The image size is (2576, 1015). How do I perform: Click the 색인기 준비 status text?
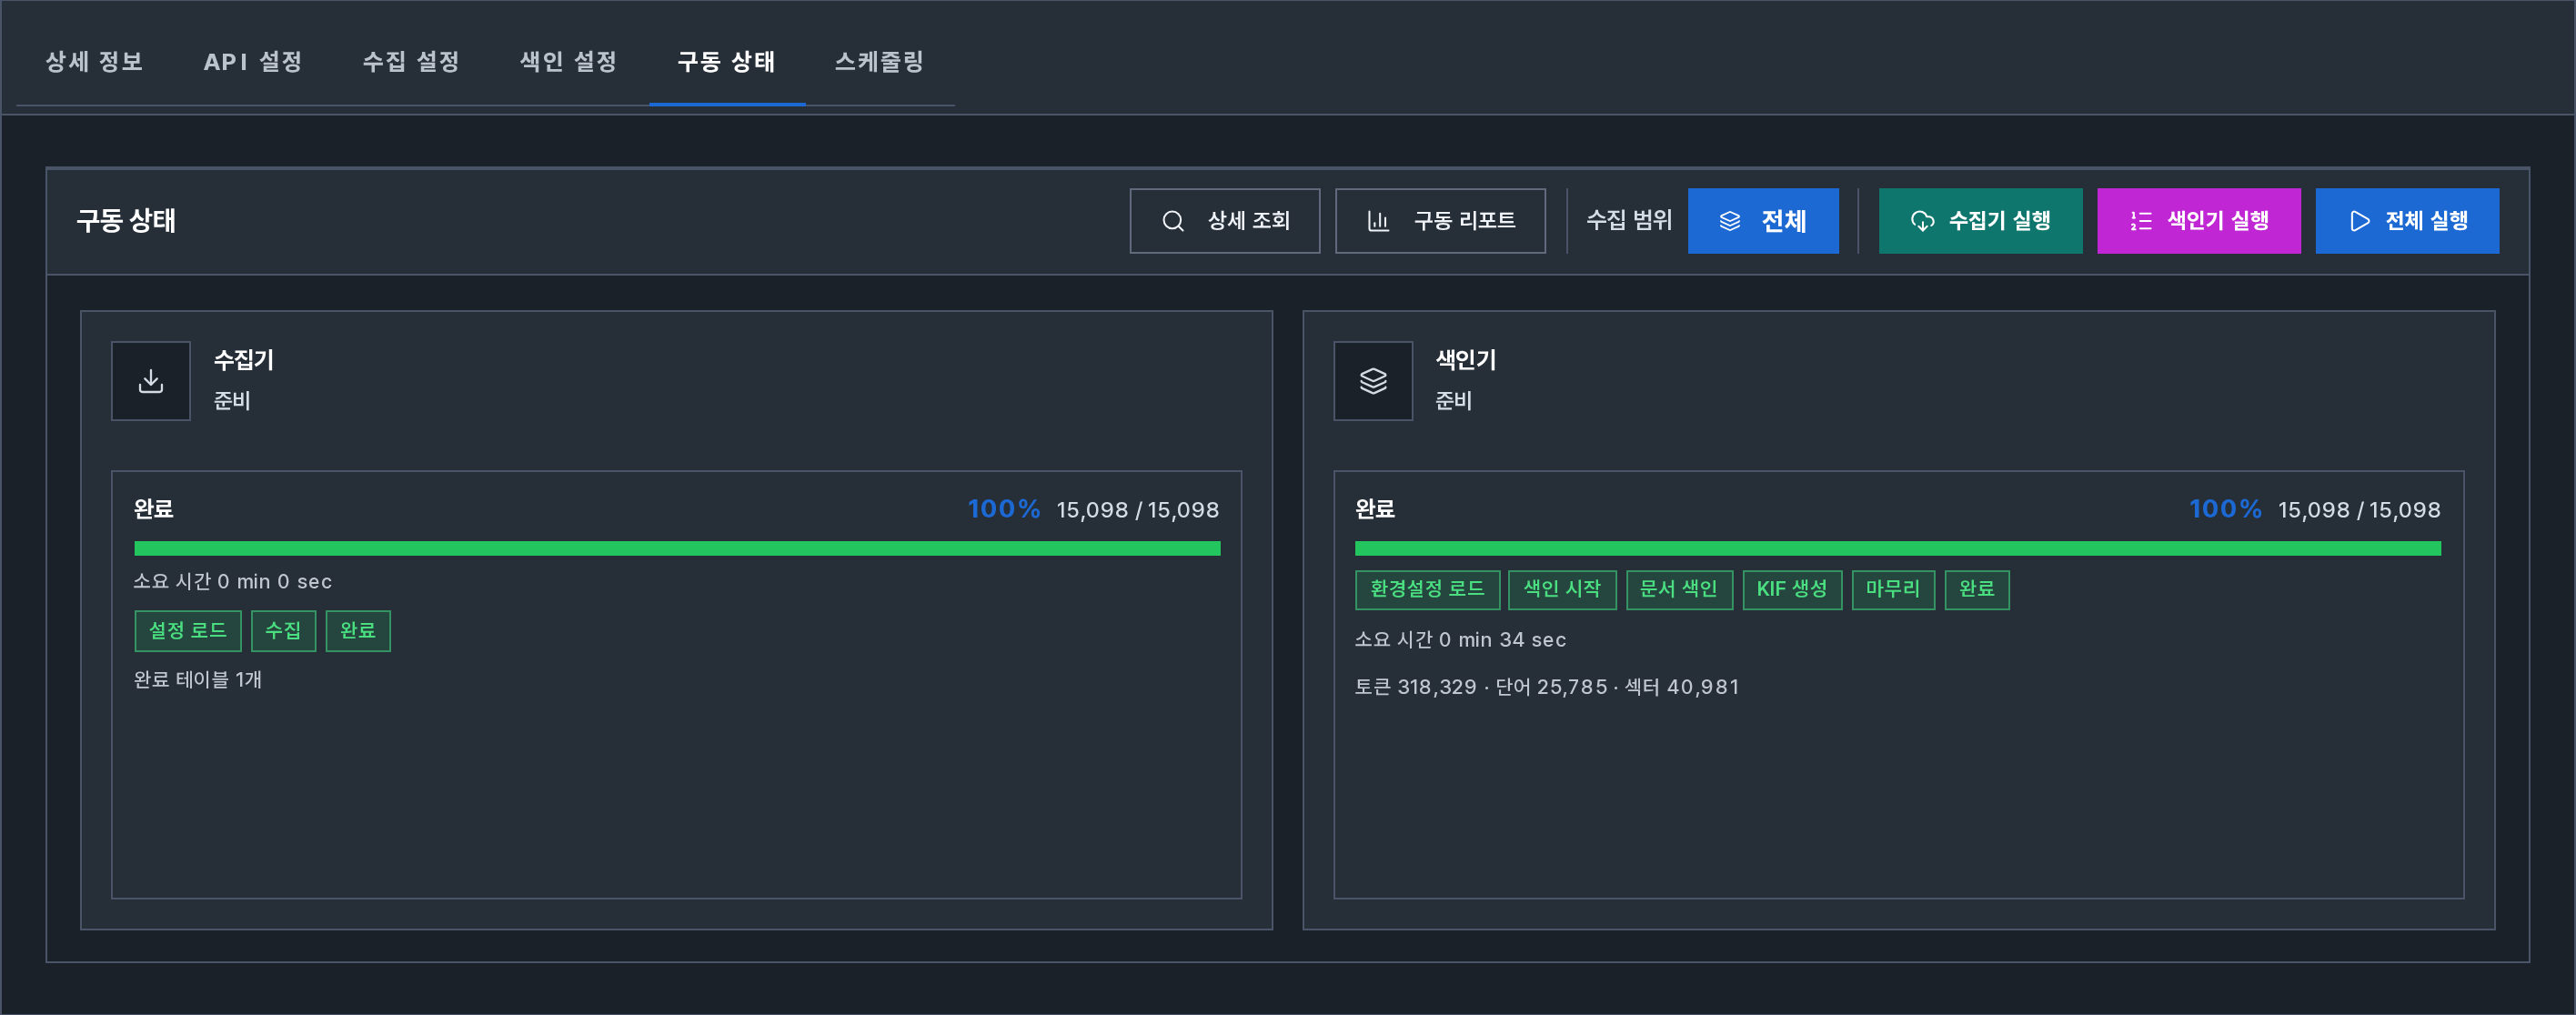1454,401
